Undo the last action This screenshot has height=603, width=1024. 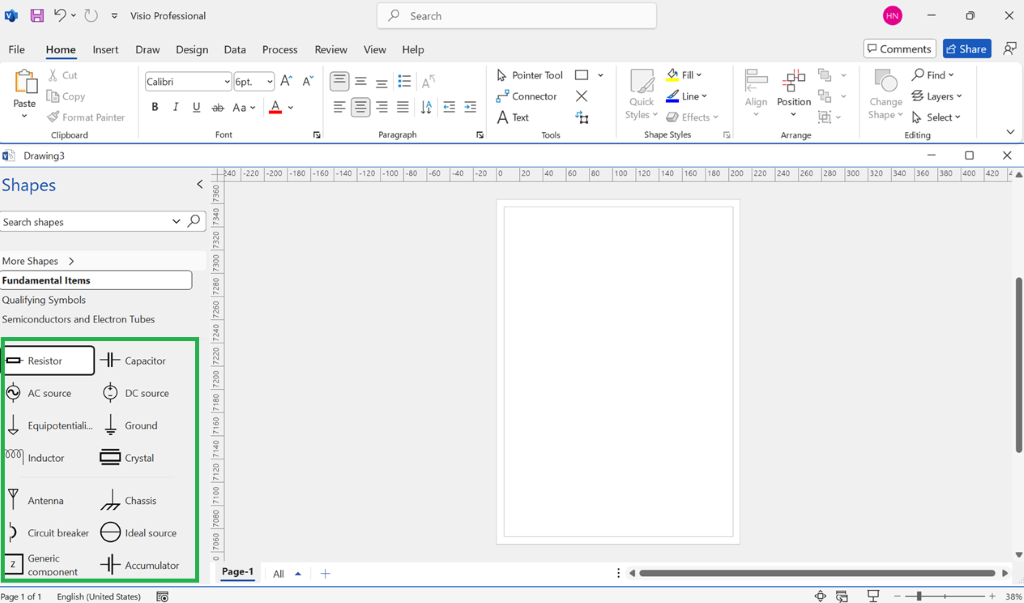(x=59, y=16)
